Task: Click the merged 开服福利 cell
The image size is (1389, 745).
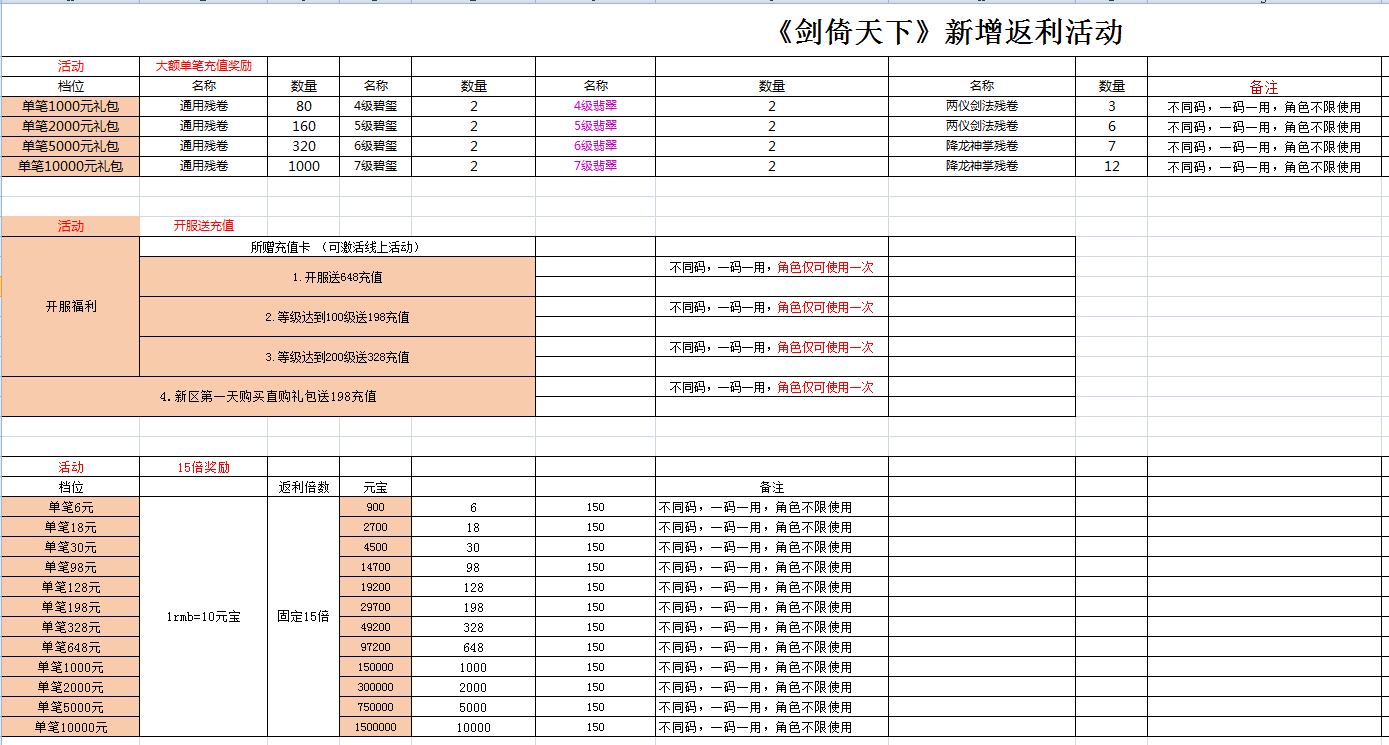Action: [71, 306]
